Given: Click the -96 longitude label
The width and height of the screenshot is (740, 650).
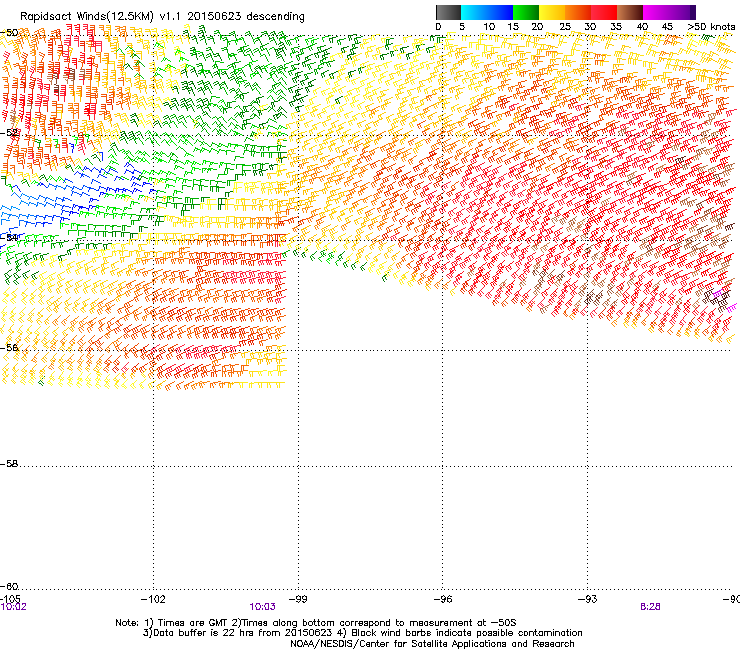Looking at the screenshot, I should pos(443,599).
